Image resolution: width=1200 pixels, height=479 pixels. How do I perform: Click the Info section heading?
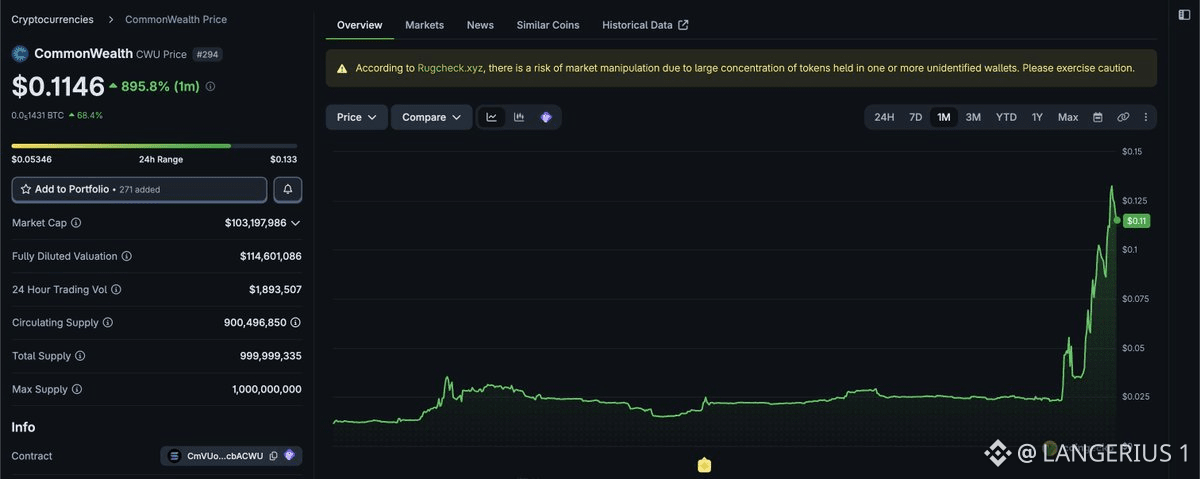click(23, 427)
